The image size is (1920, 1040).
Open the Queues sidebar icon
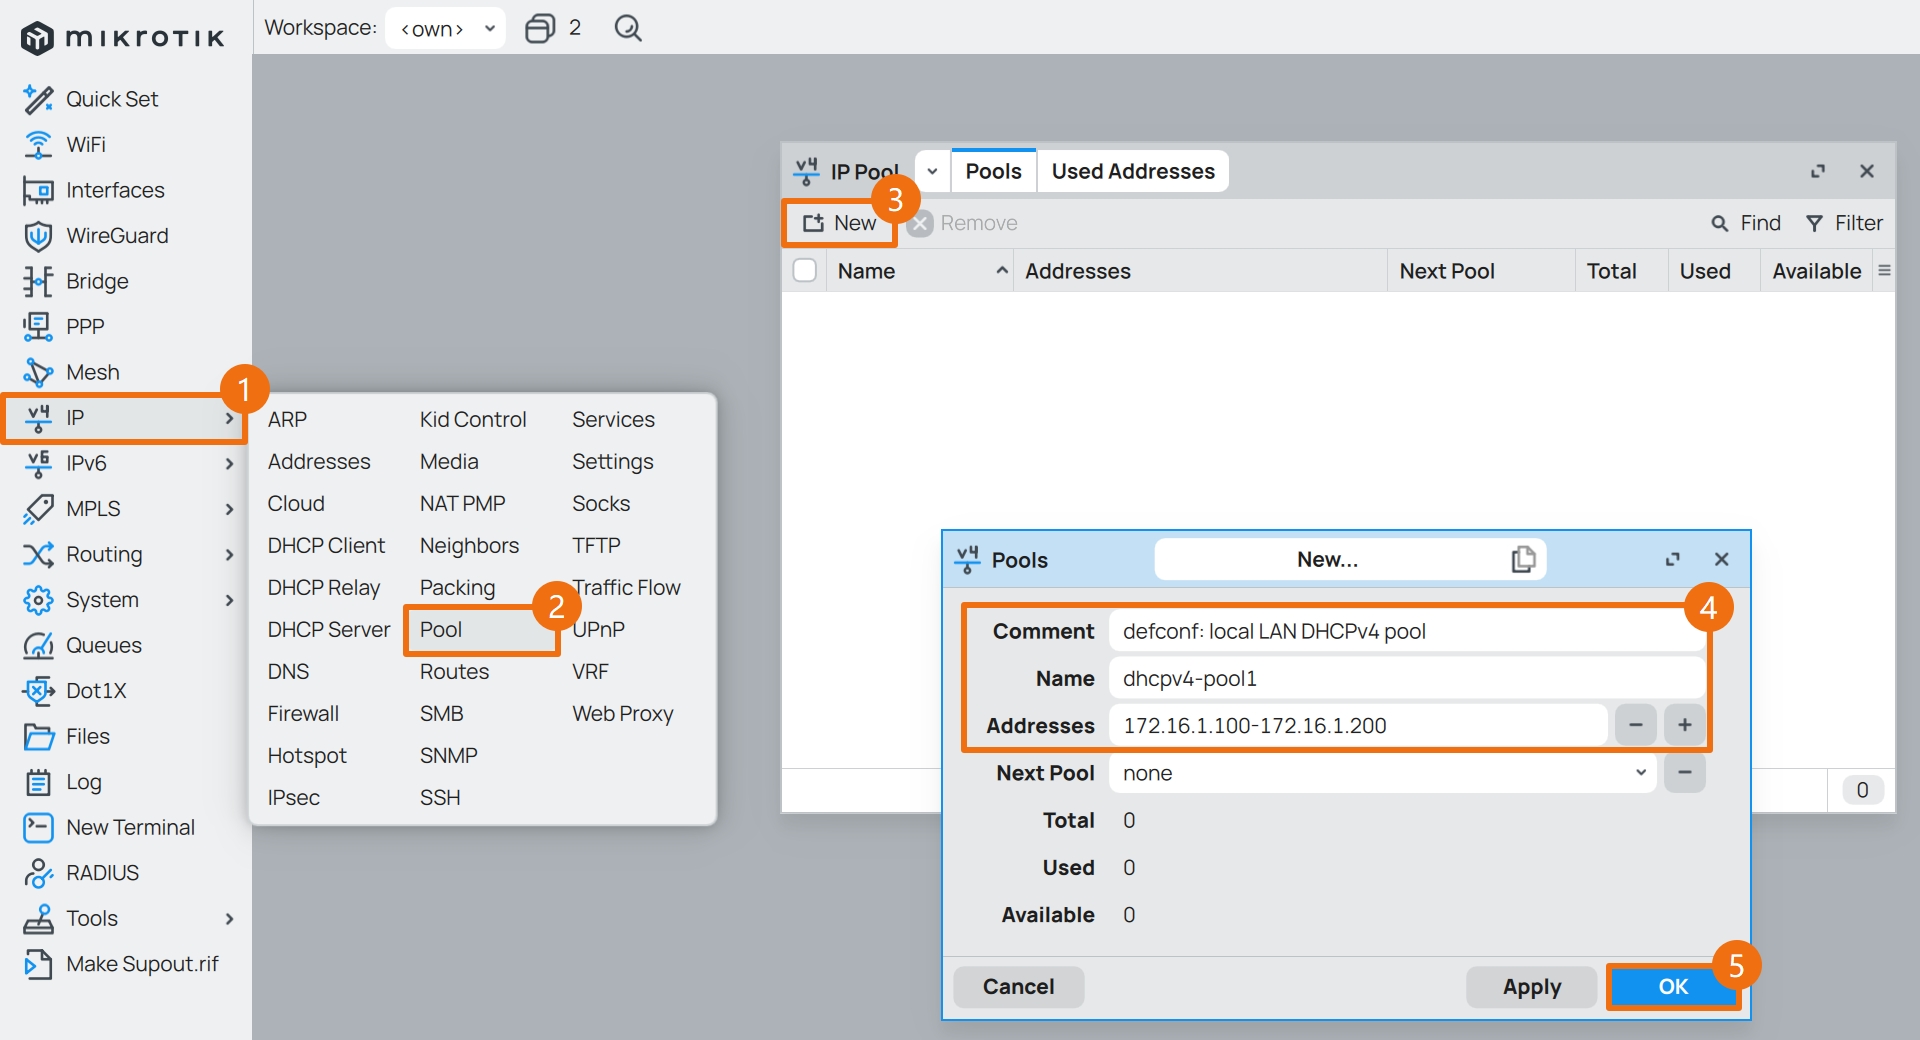coord(38,645)
